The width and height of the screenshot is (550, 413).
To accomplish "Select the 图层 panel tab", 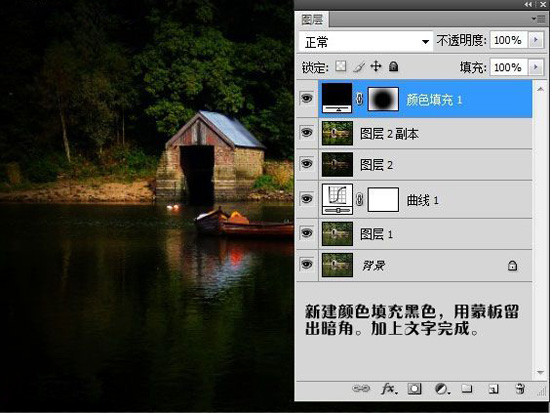I will (x=312, y=19).
